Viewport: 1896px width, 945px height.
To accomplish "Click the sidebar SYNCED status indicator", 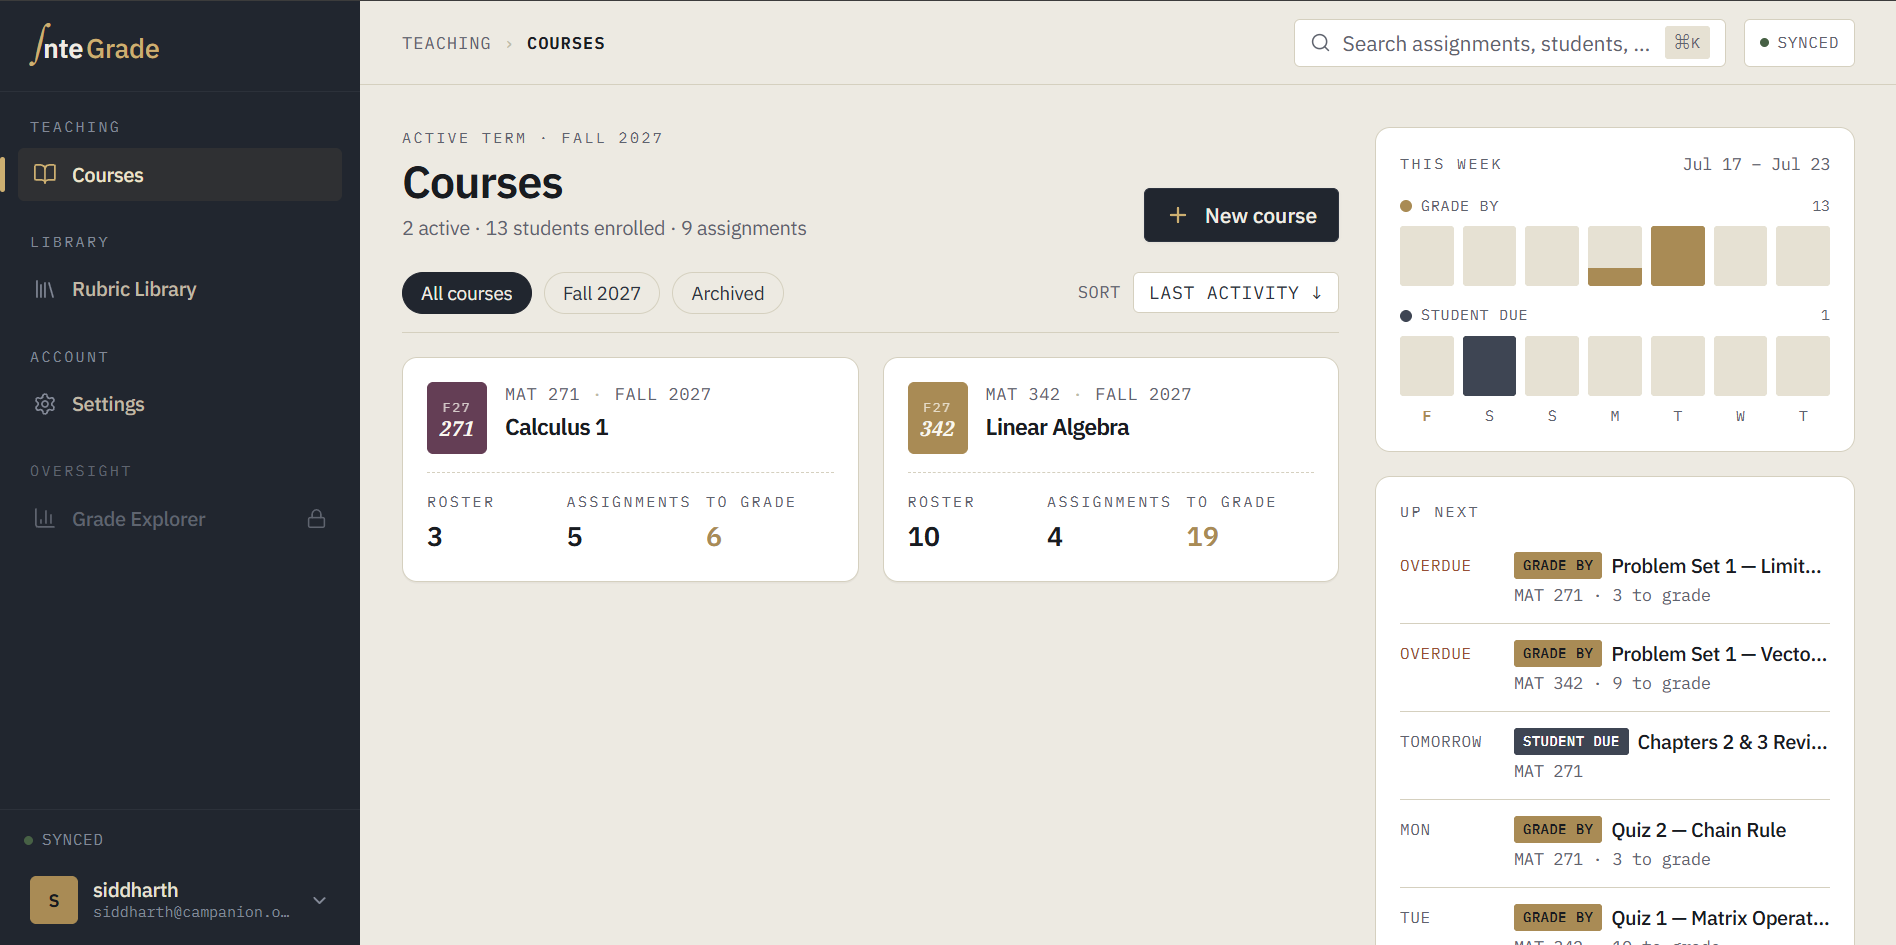I will pos(64,840).
